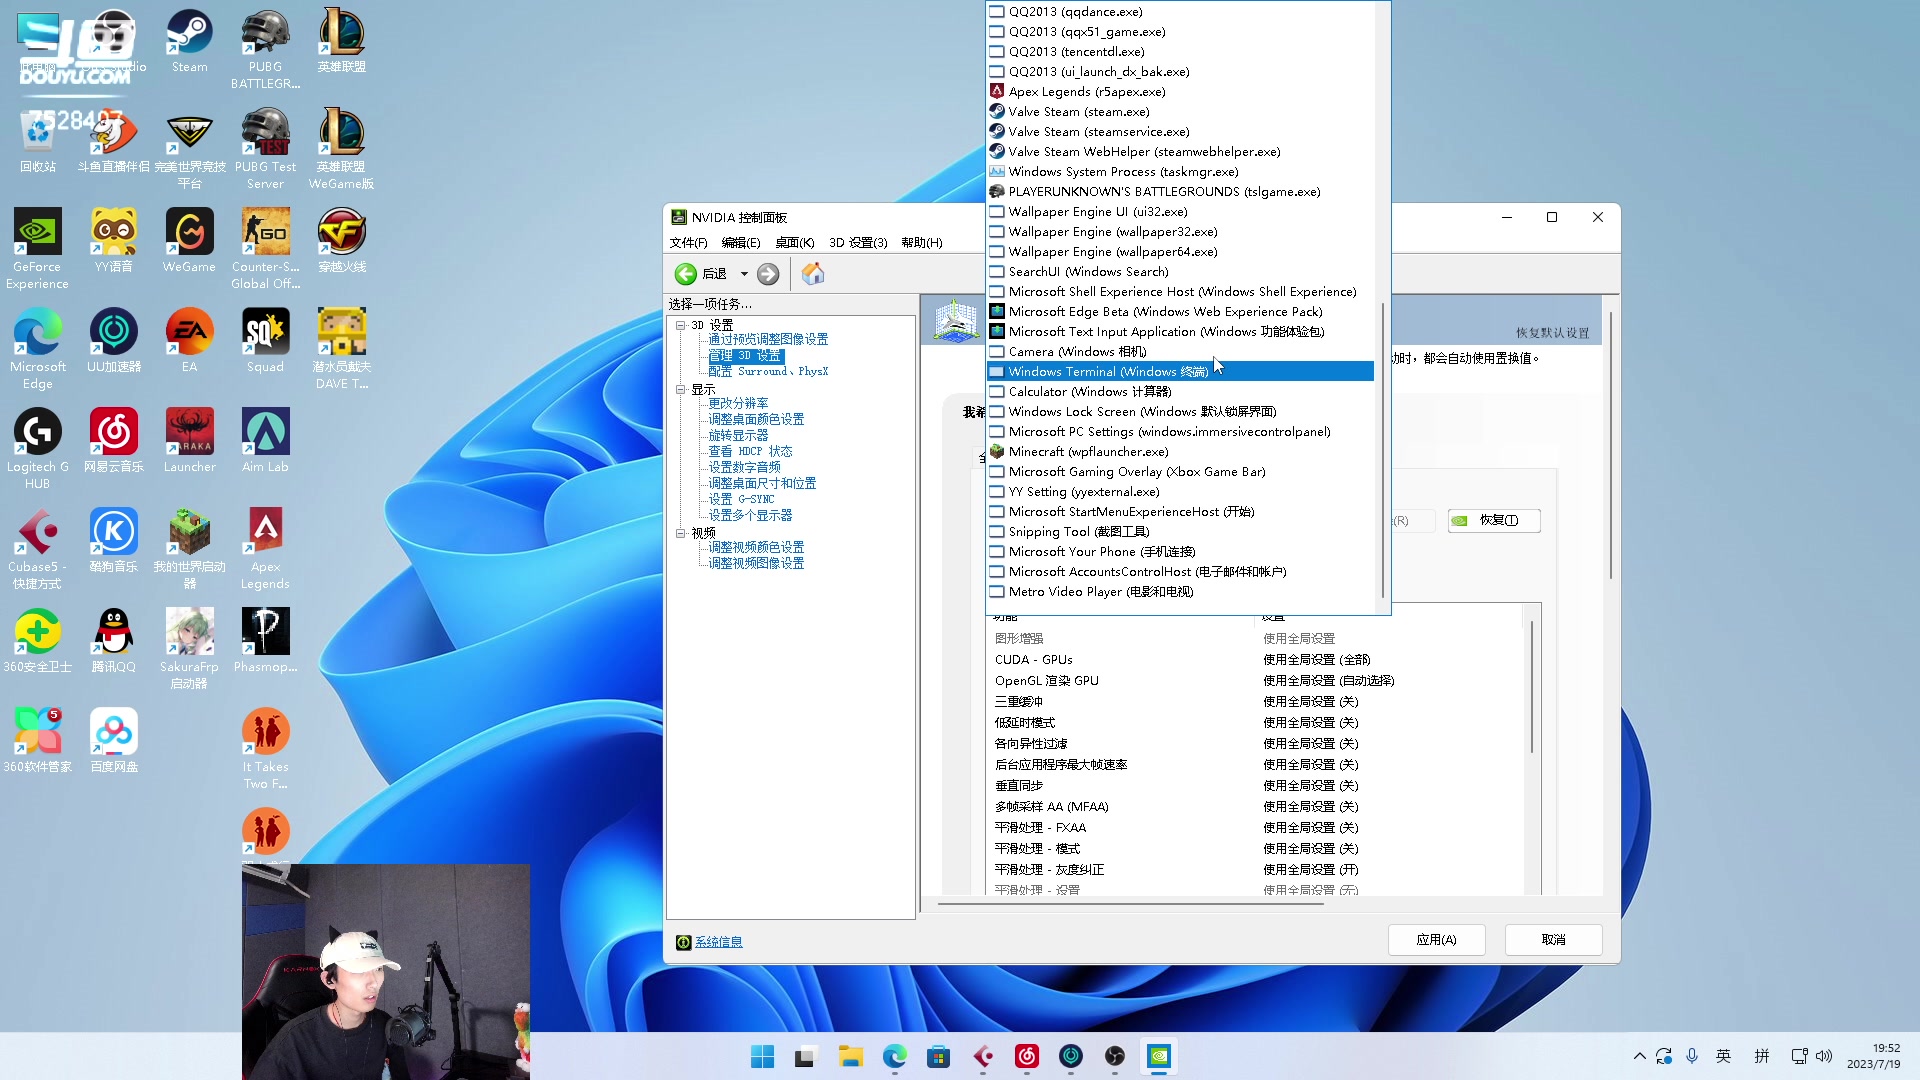Select 更改分辨率 in tree

tap(738, 403)
